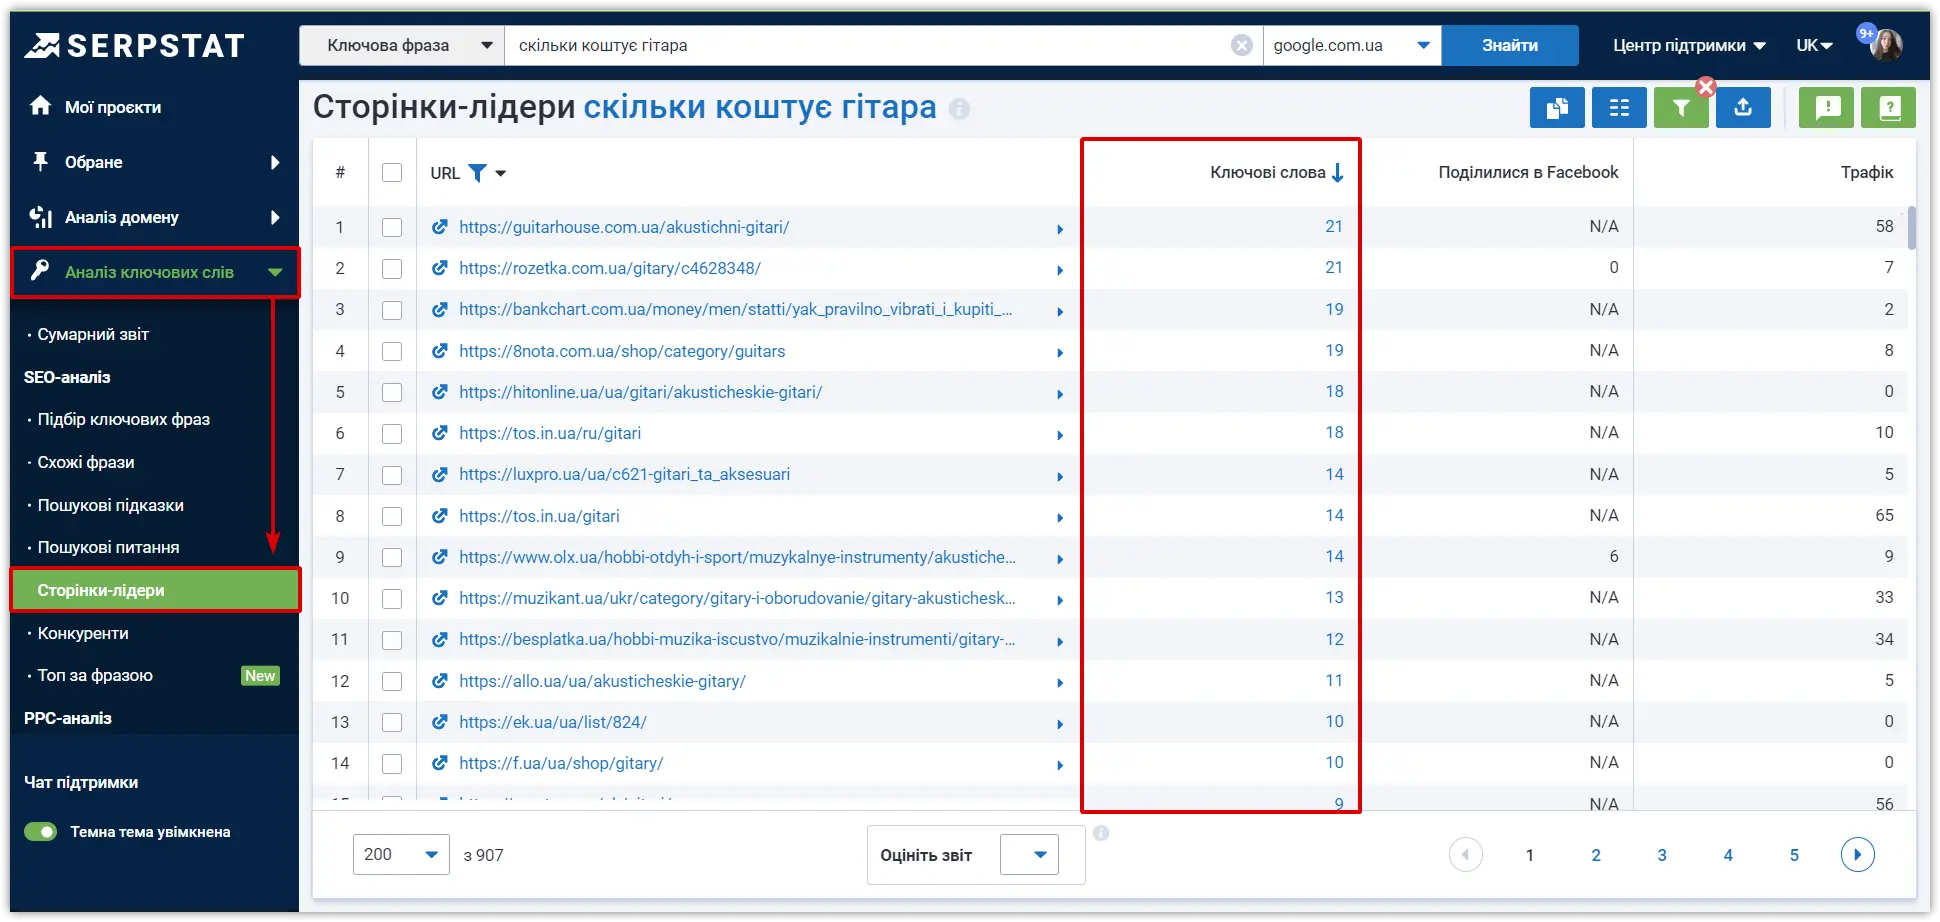Check the box for row 14 f.ua
The height and width of the screenshot is (922, 1940).
pyautogui.click(x=392, y=763)
